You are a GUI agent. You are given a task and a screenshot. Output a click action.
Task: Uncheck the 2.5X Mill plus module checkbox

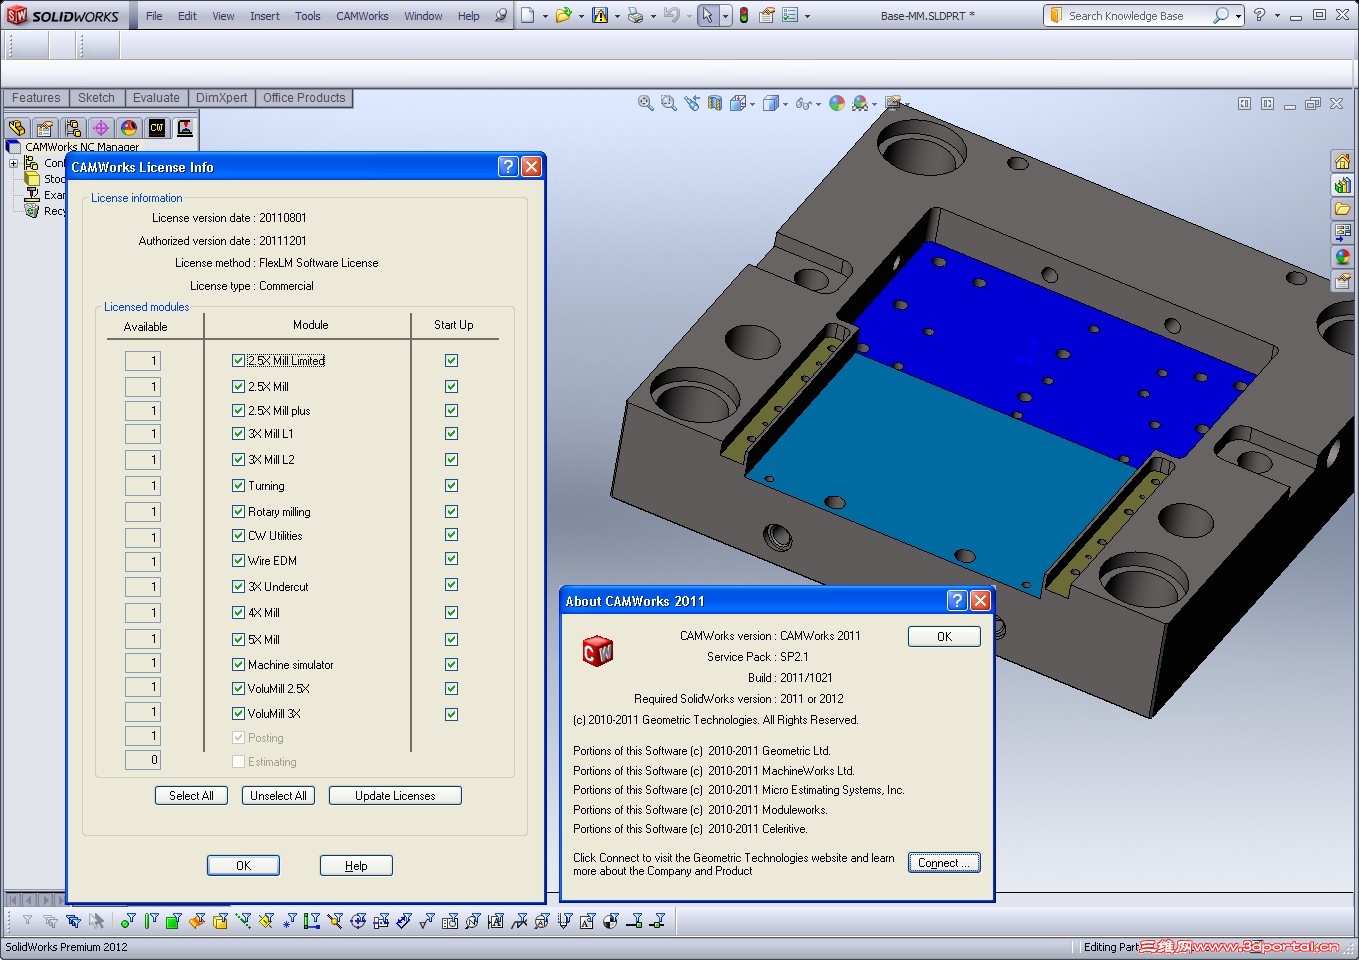[238, 410]
